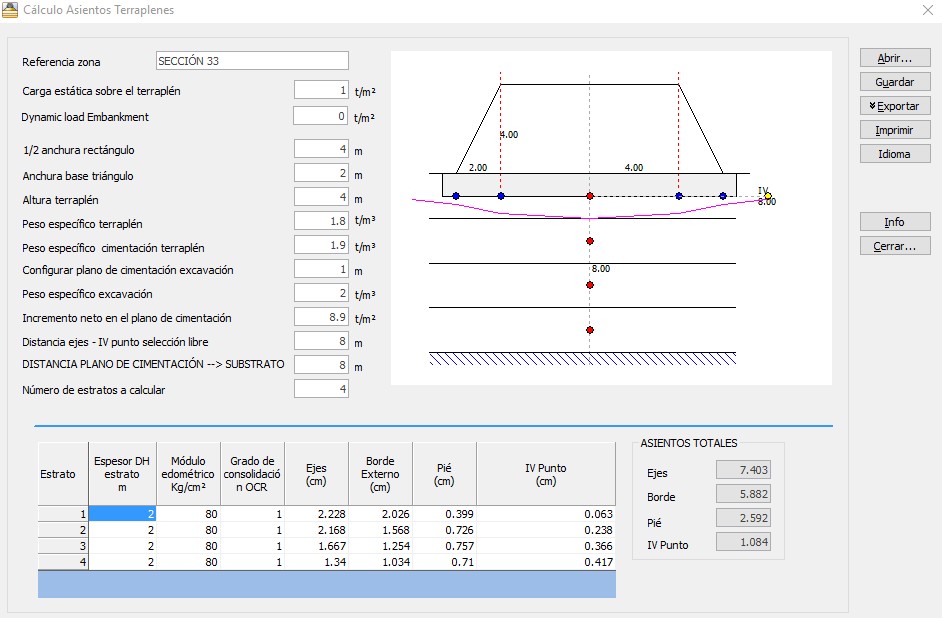942x618 pixels.
Task: Open the Info button
Action: (895, 222)
